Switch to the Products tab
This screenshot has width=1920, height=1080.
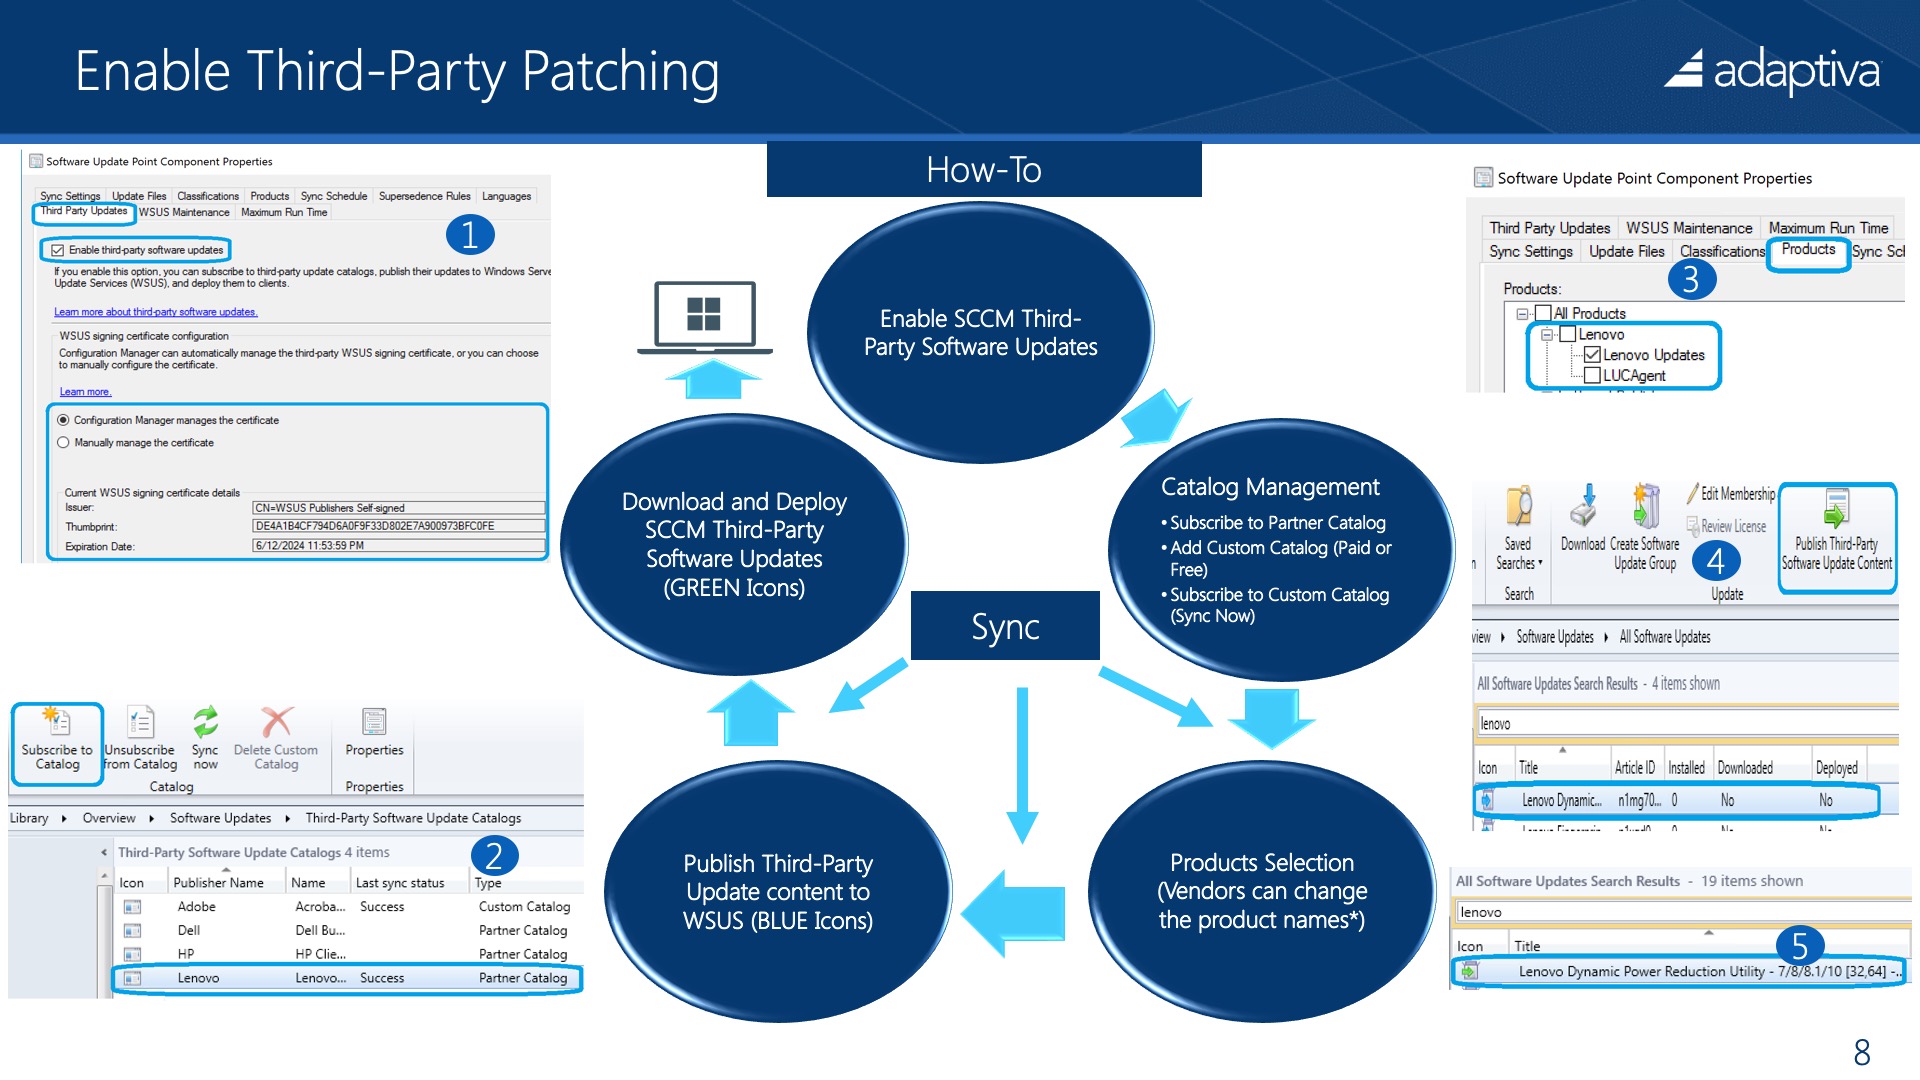(1807, 252)
